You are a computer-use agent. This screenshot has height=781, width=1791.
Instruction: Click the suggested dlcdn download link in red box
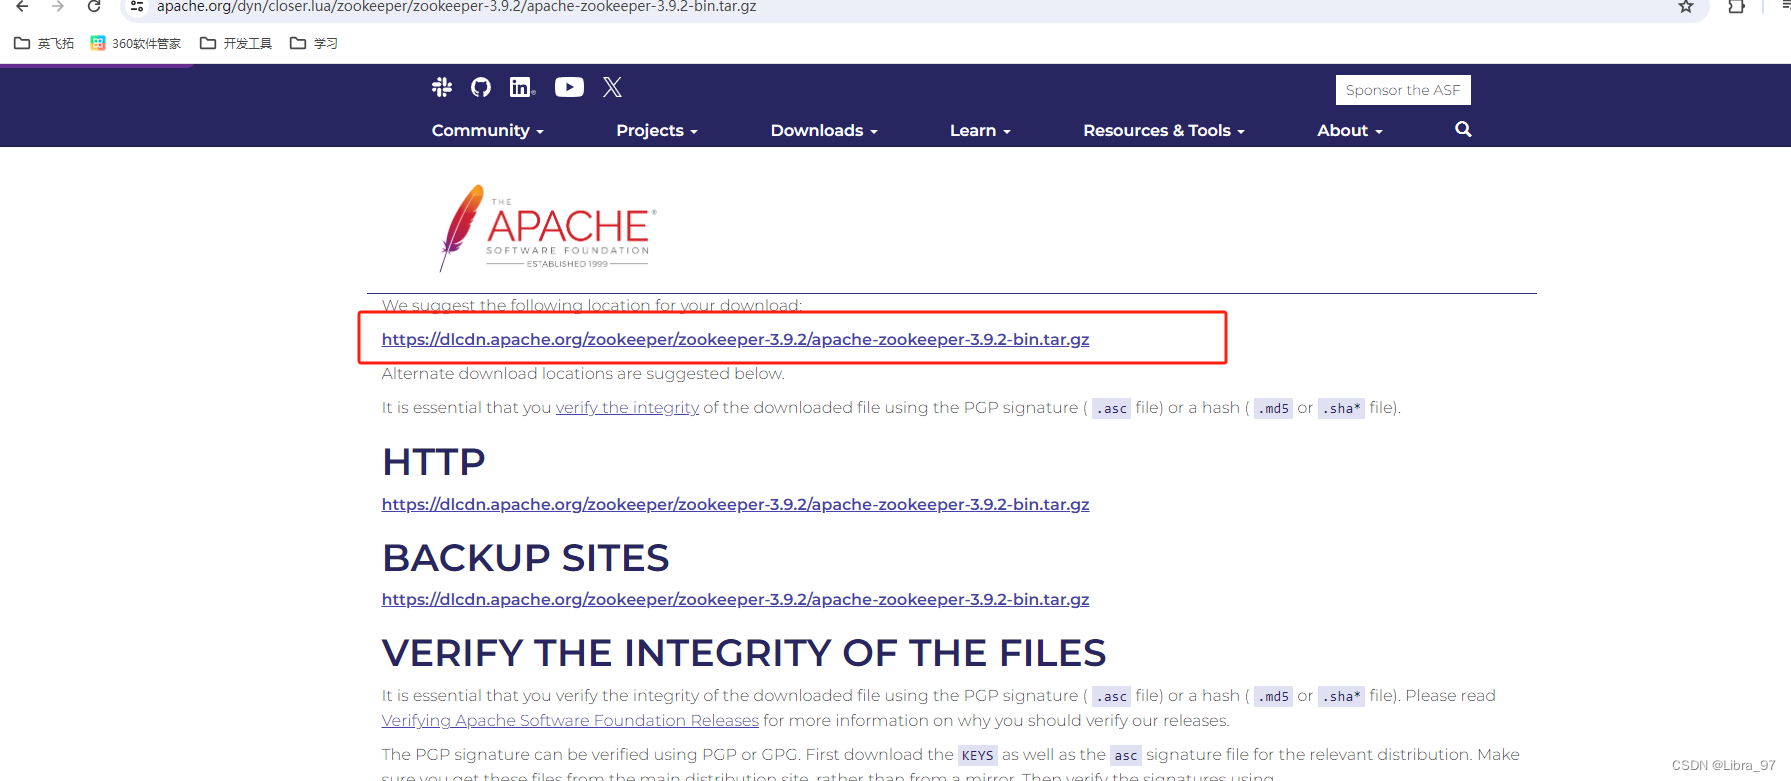click(735, 339)
